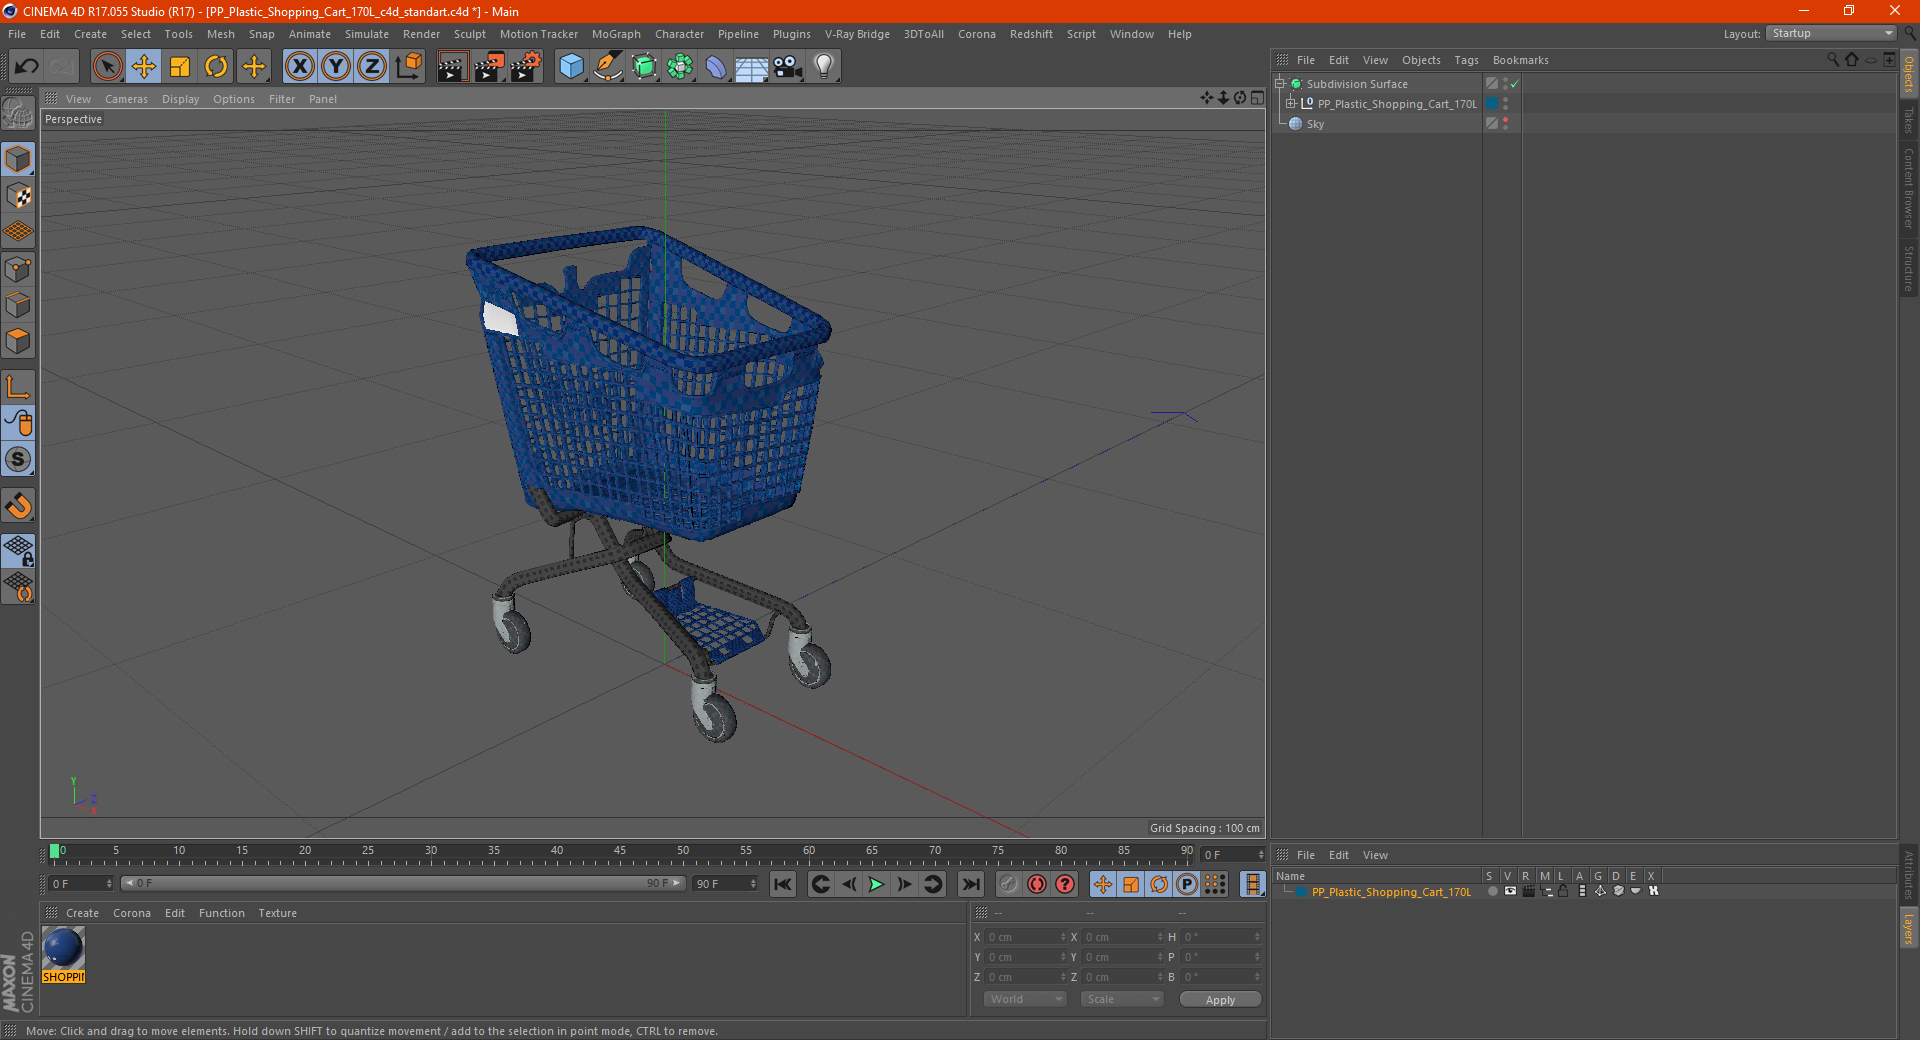Viewport: 1920px width, 1040px height.
Task: Click the Undo arrow icon
Action: coord(27,66)
